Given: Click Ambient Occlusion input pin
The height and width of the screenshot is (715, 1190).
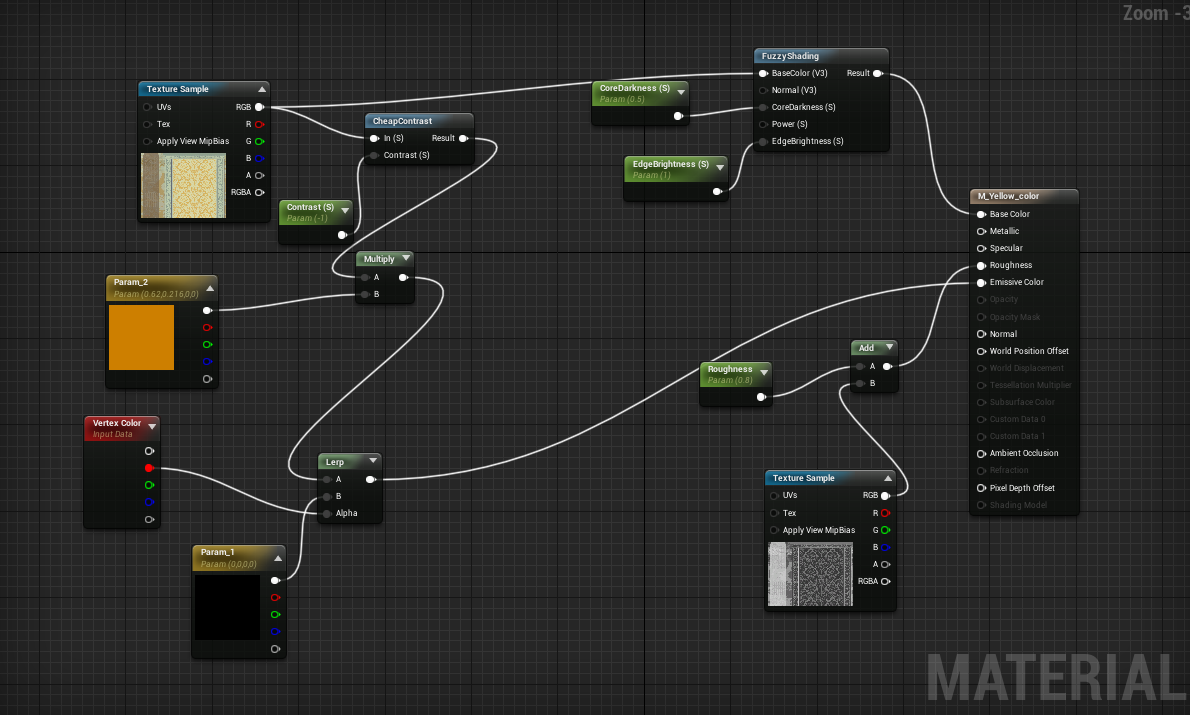Looking at the screenshot, I should 981,453.
